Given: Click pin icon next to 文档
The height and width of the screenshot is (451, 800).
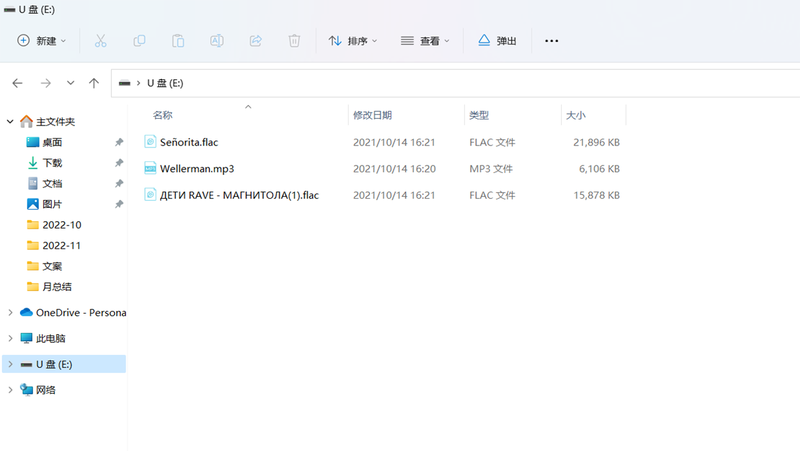Looking at the screenshot, I should [119, 184].
